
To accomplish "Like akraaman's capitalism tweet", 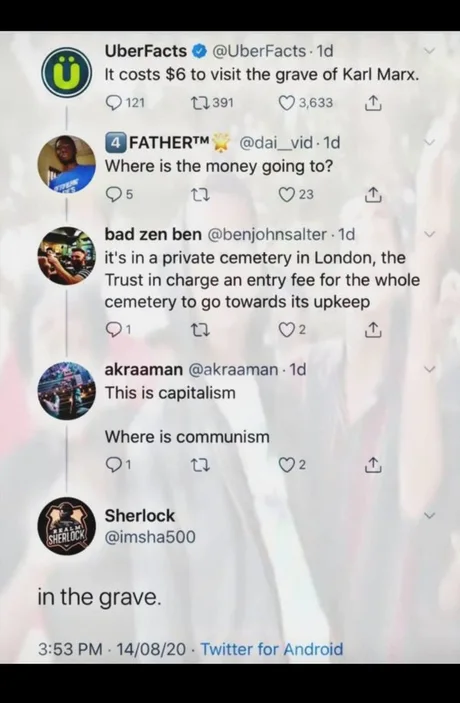I will pyautogui.click(x=293, y=466).
